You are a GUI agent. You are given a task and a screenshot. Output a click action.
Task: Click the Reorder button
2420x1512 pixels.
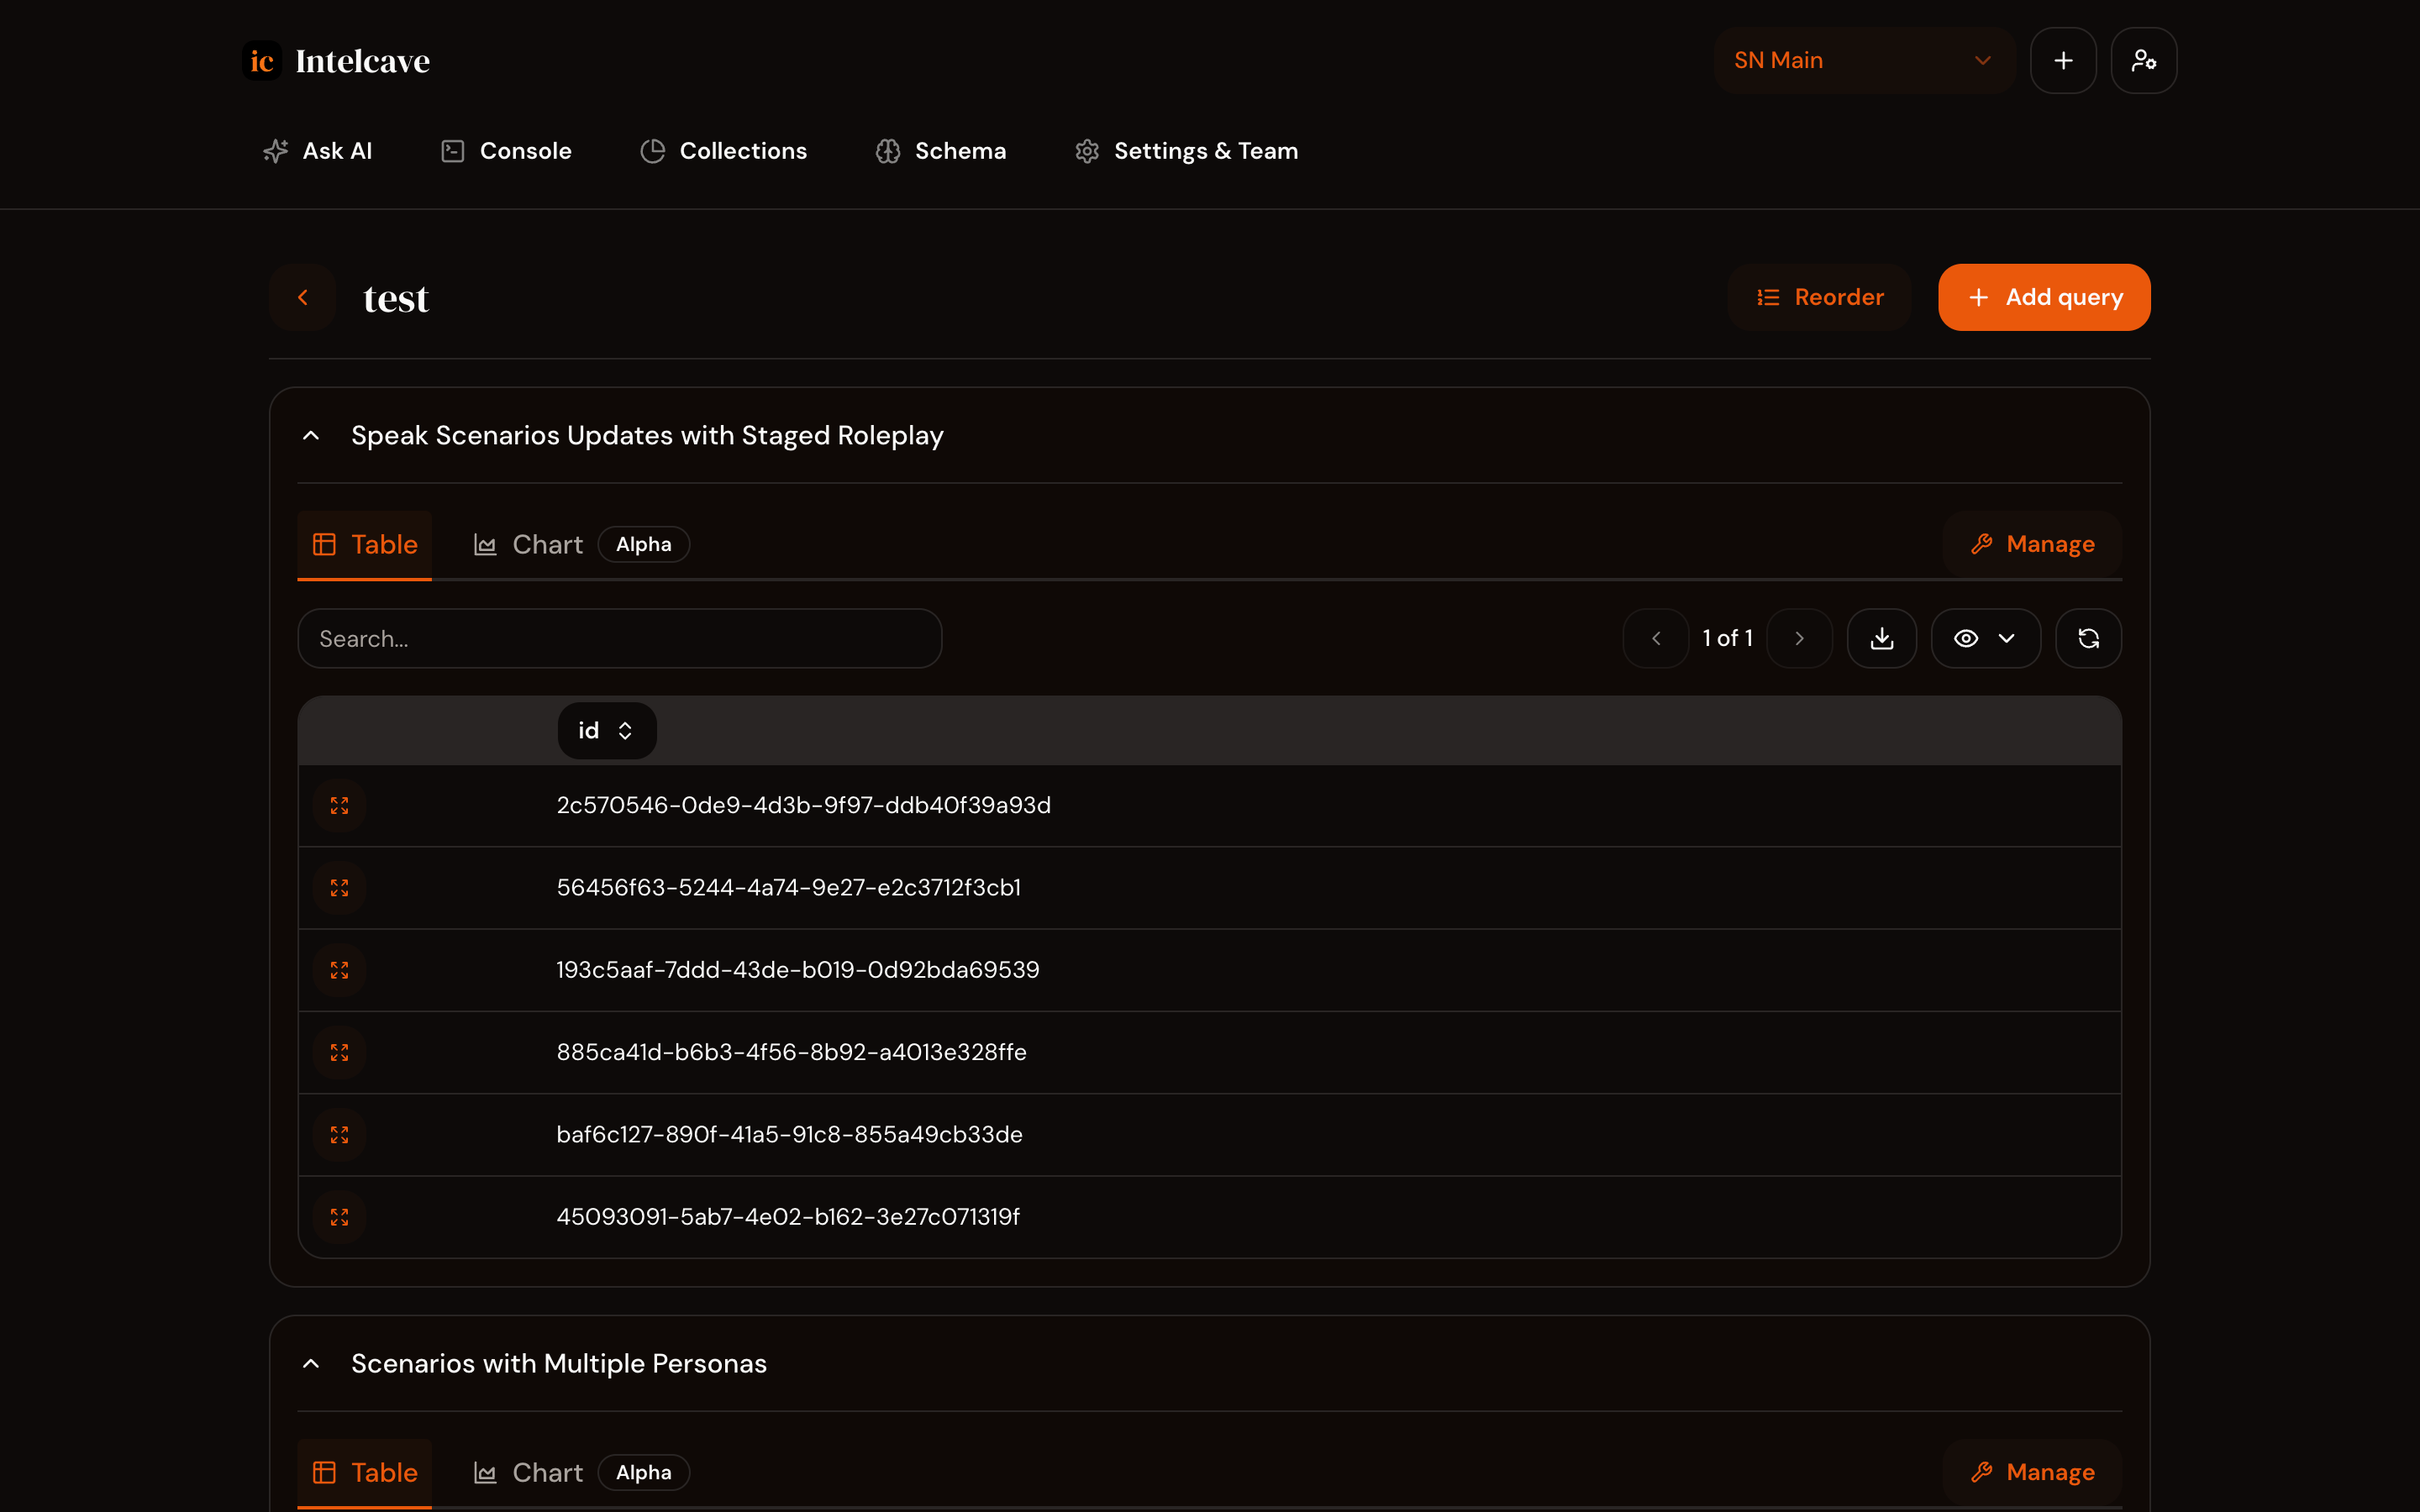1819,297
